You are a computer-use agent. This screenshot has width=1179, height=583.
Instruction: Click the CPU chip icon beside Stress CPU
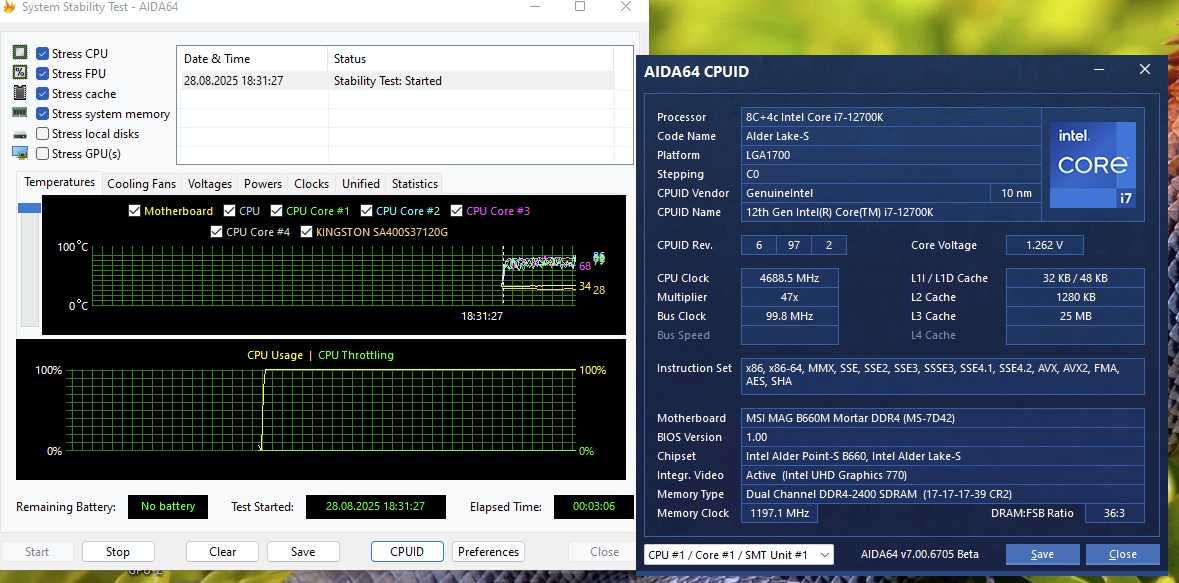tap(20, 53)
